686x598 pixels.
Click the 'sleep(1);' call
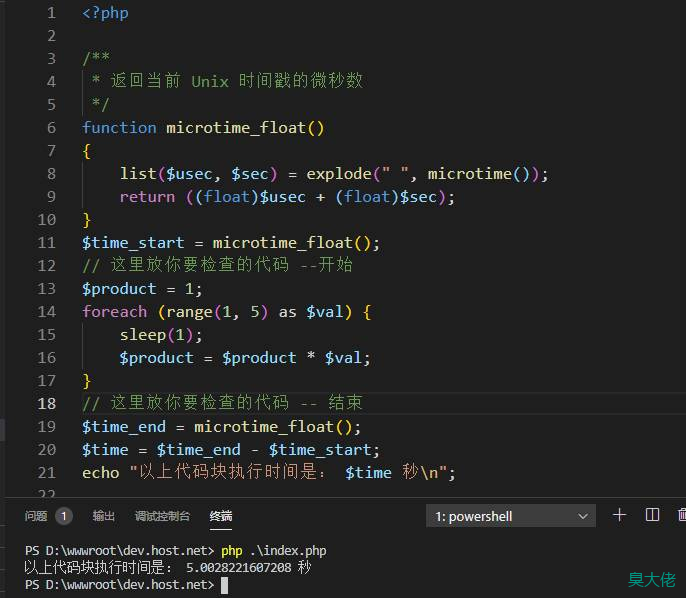tap(161, 335)
